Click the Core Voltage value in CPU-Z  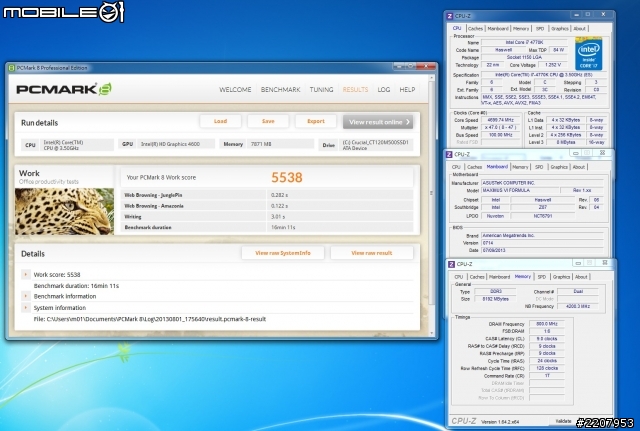tap(553, 65)
